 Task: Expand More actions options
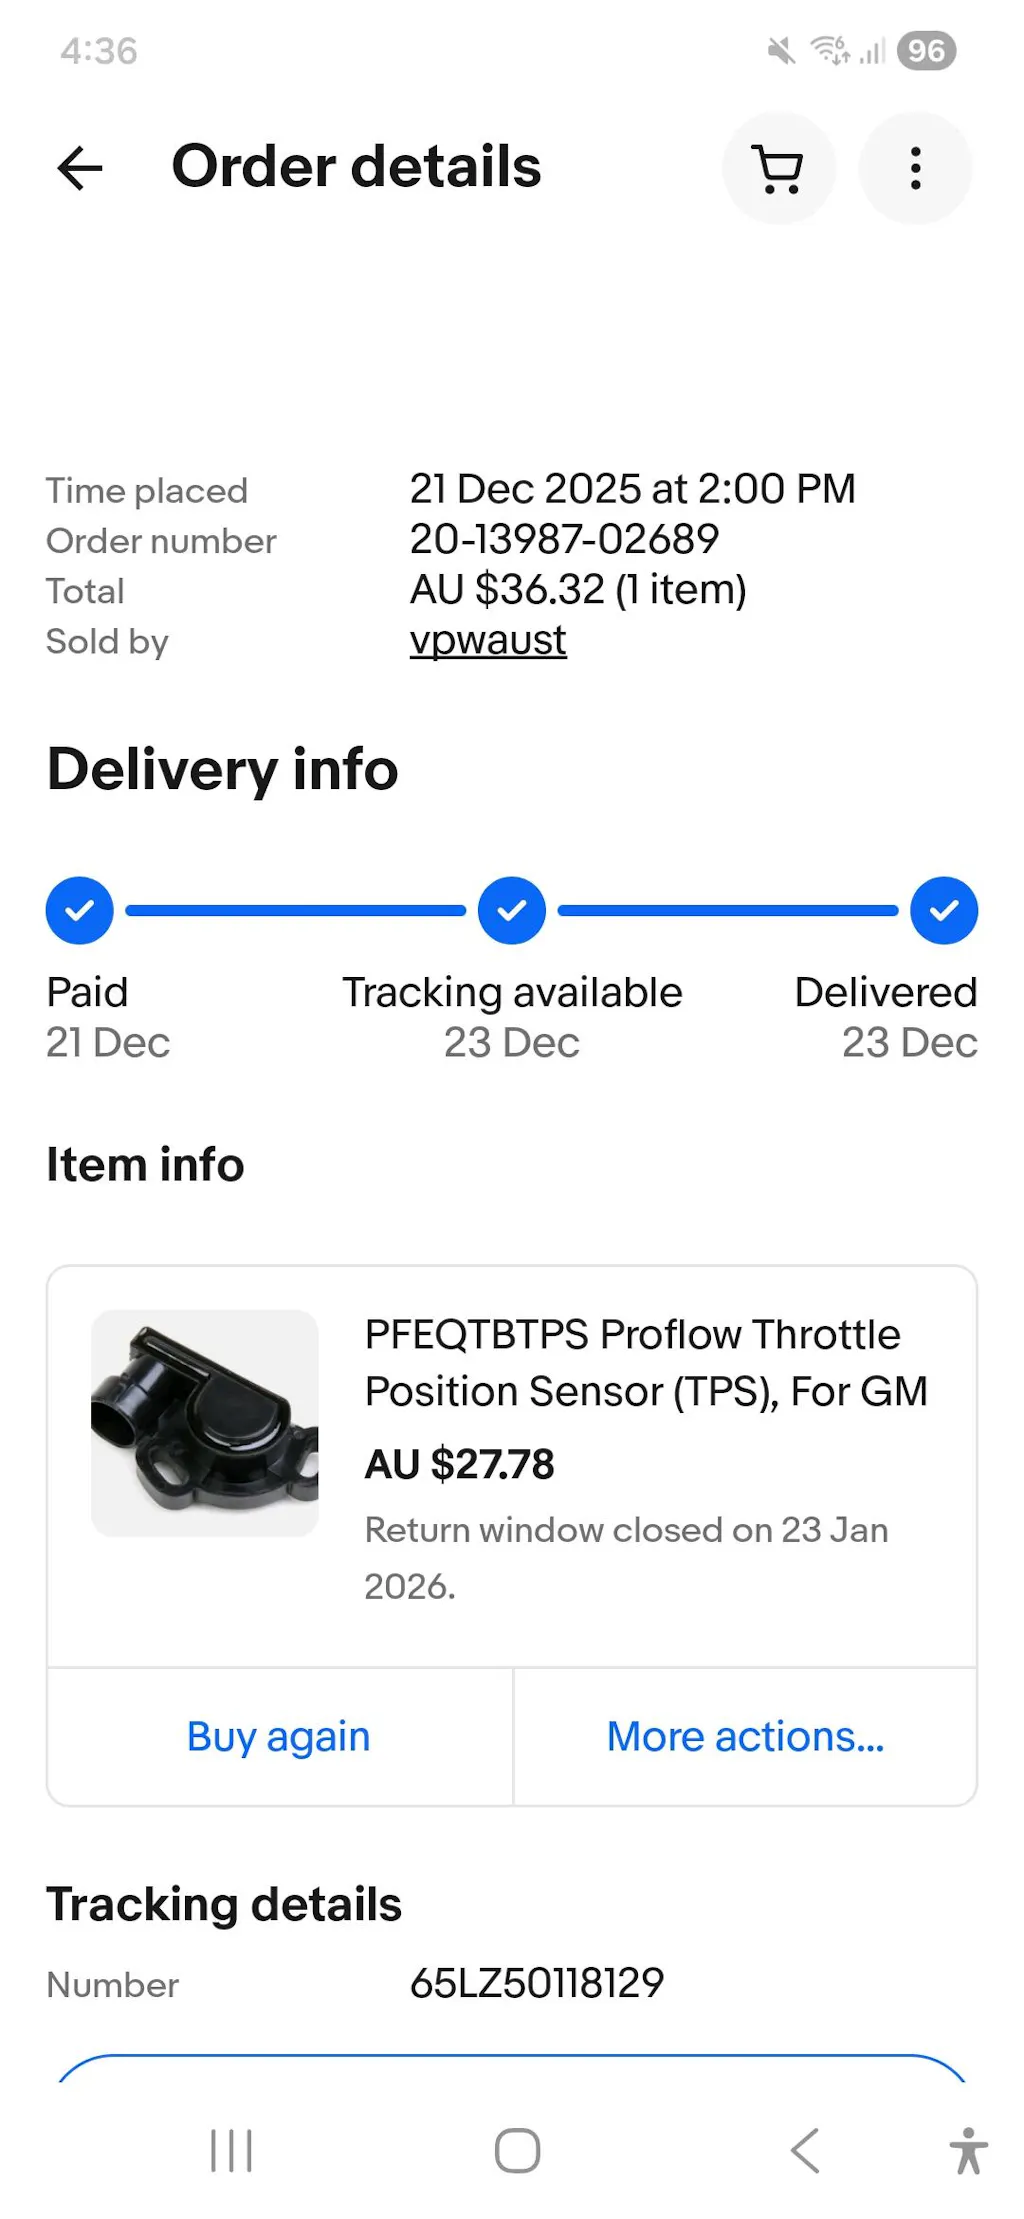coord(745,1737)
